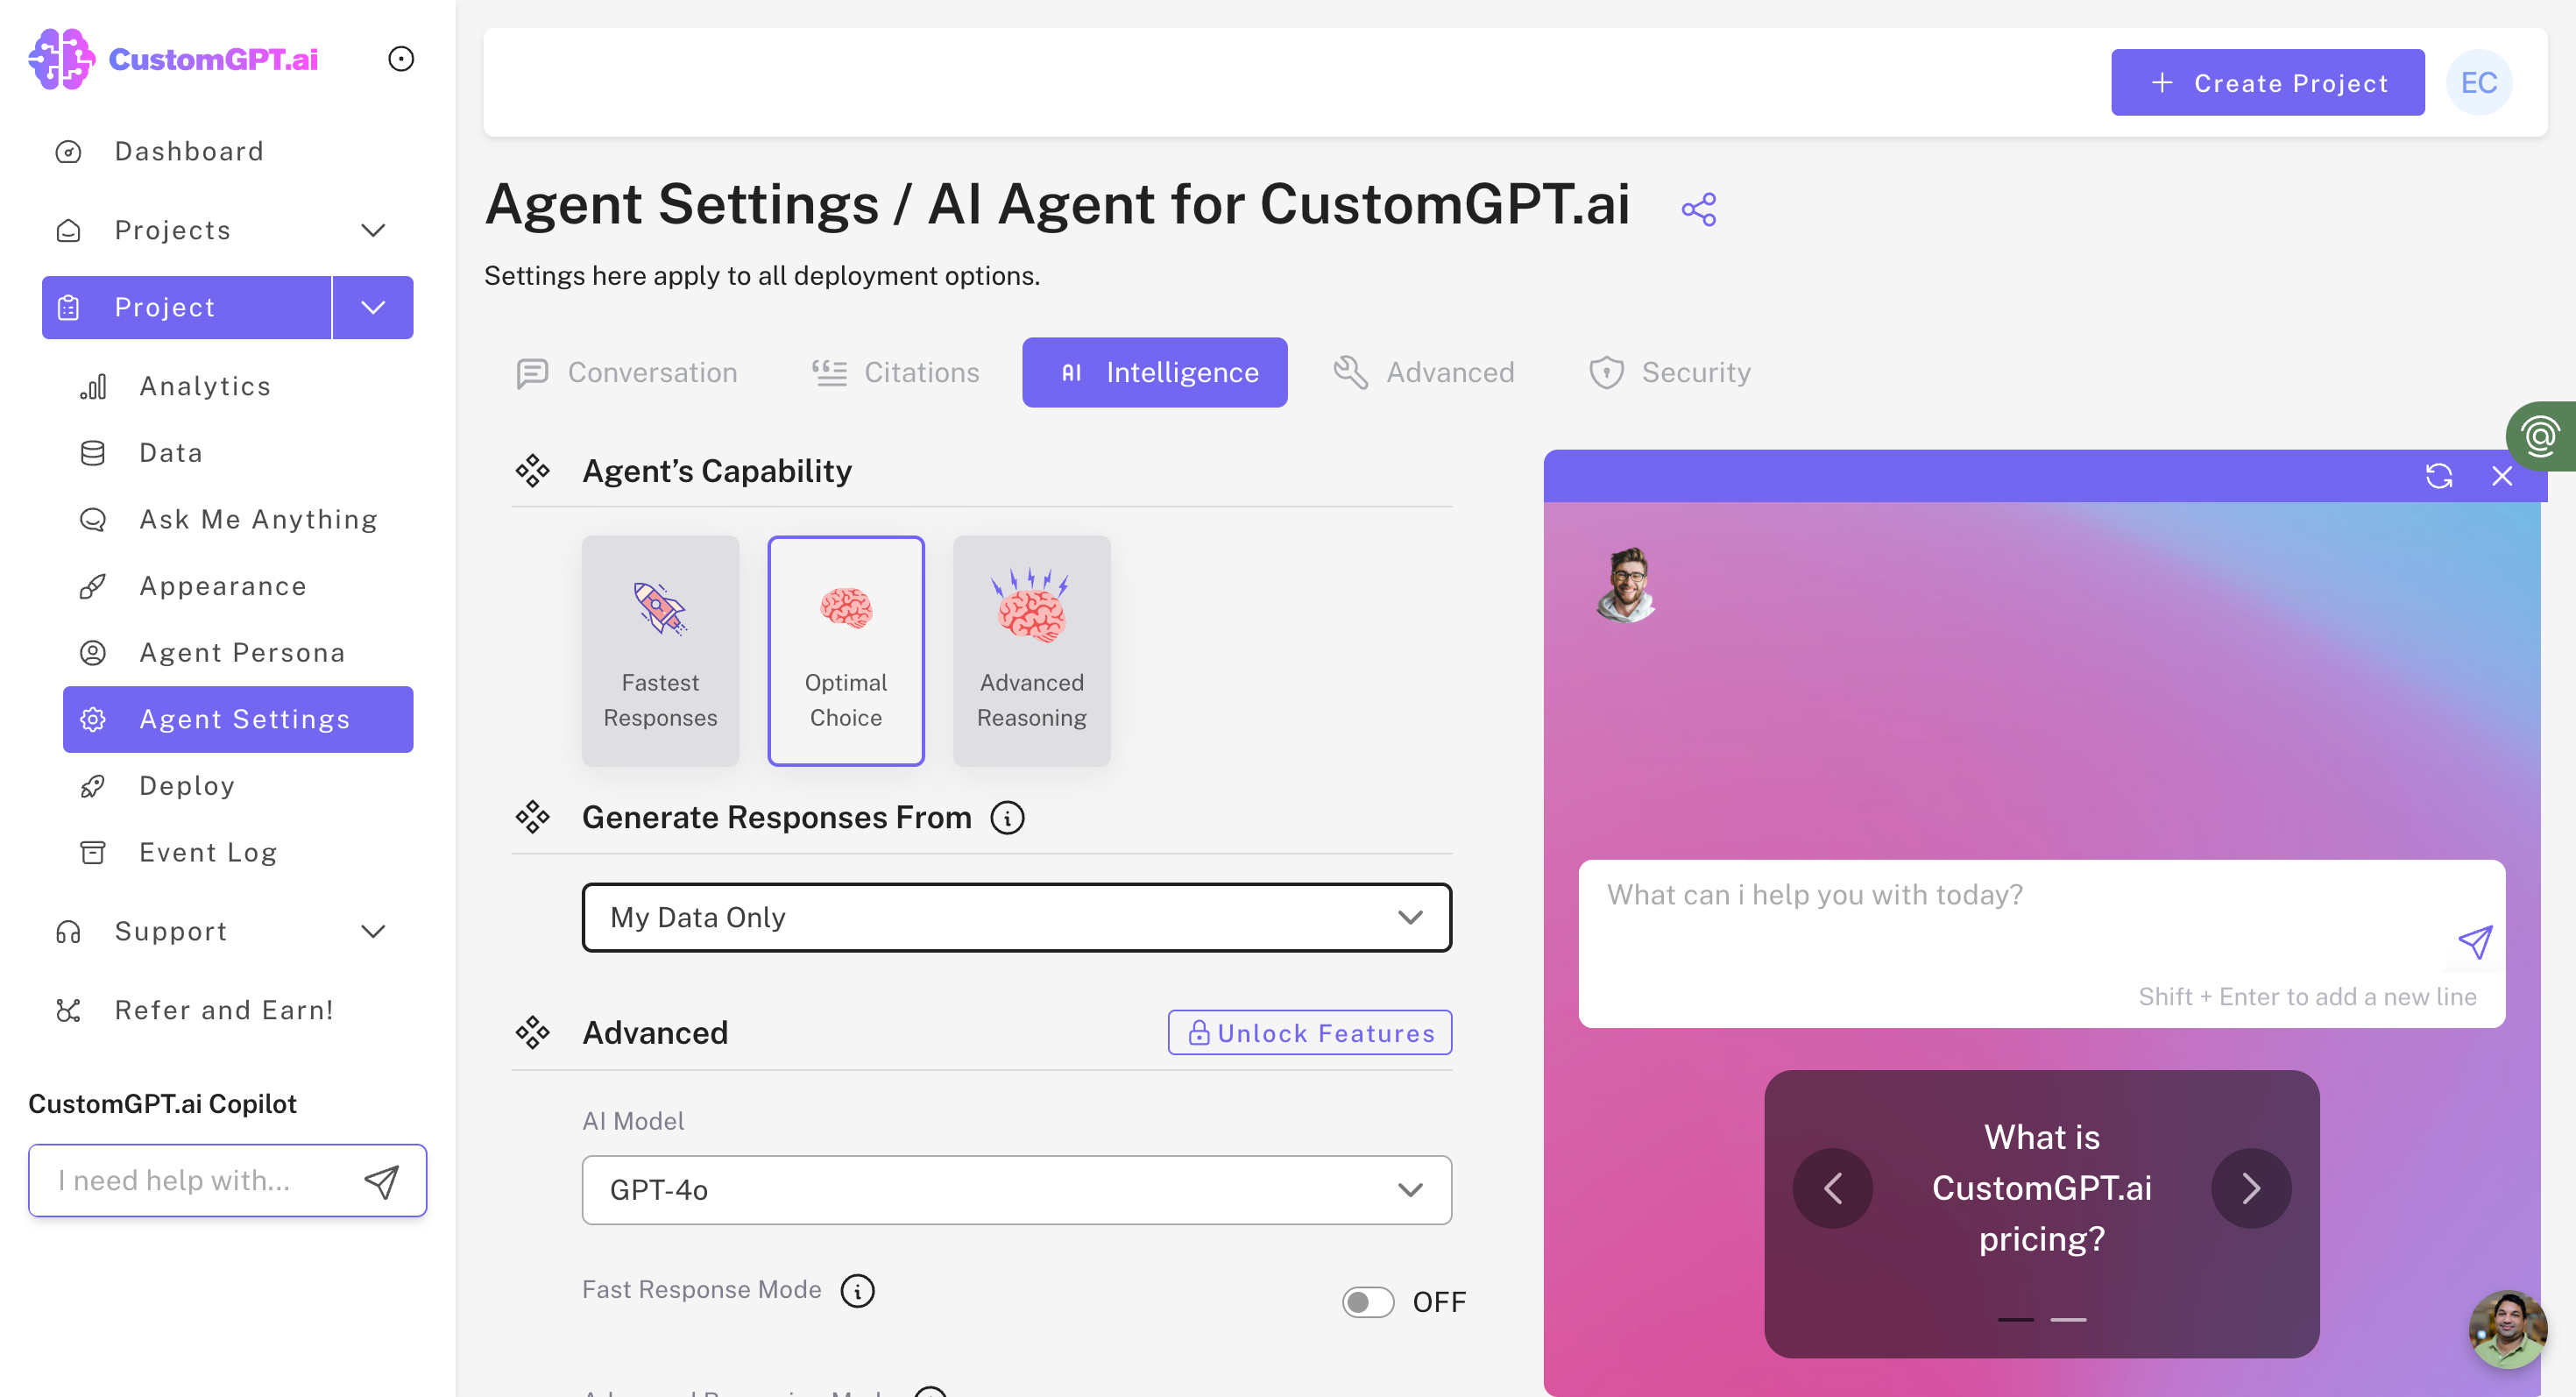The height and width of the screenshot is (1397, 2576).
Task: Click the Create Project button
Action: 2267,82
